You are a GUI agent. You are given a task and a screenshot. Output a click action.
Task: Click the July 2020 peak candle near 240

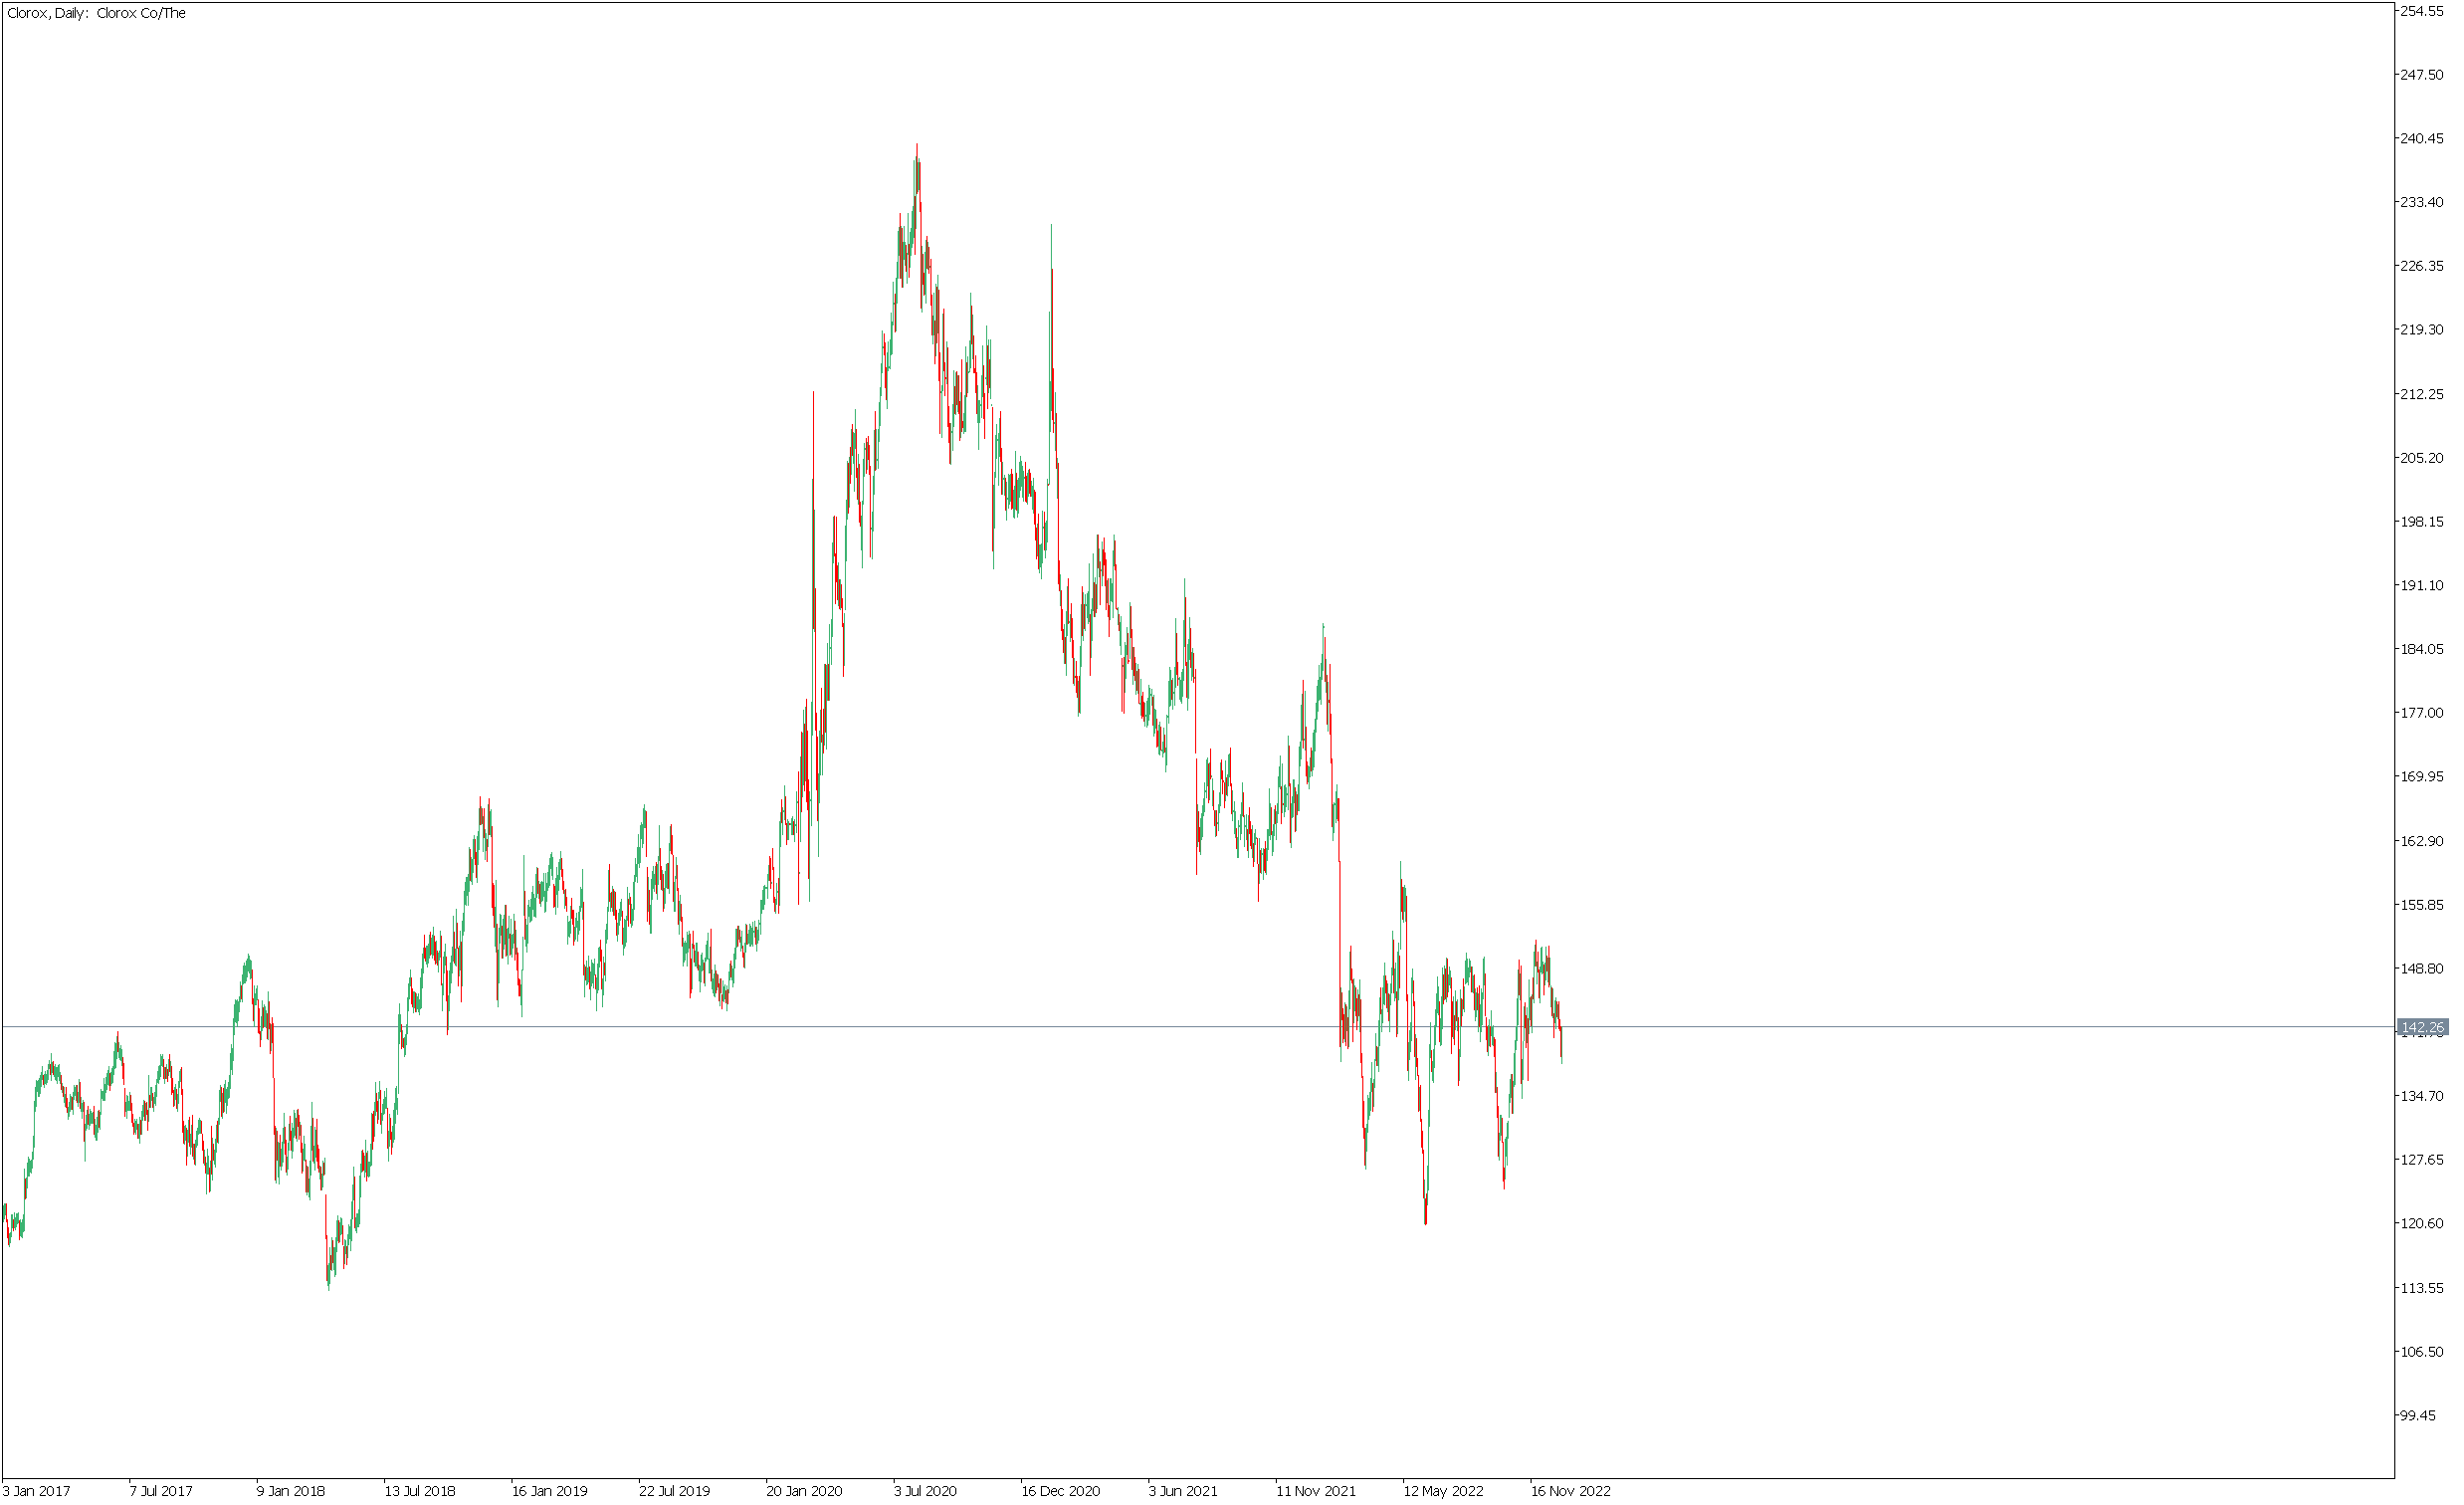(917, 170)
